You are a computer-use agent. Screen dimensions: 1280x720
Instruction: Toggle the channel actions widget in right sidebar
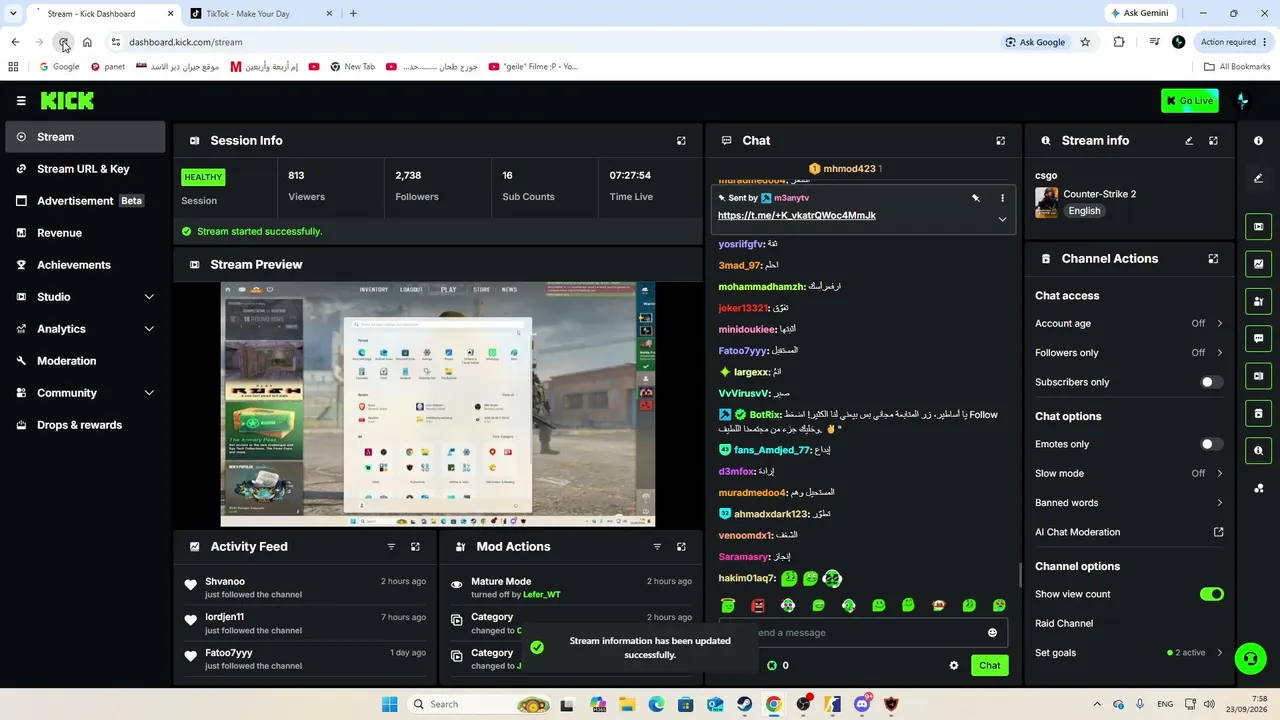[1258, 413]
